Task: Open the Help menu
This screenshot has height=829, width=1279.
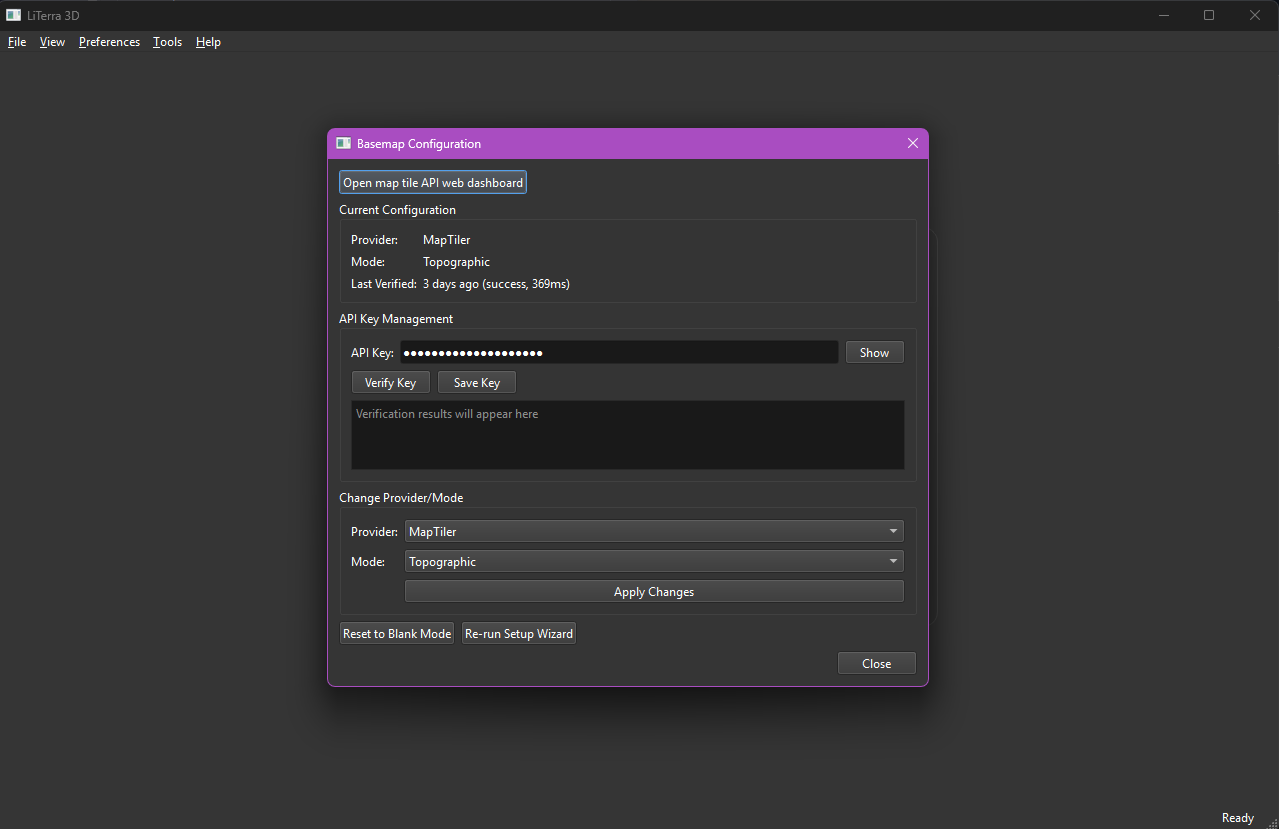Action: pyautogui.click(x=208, y=42)
